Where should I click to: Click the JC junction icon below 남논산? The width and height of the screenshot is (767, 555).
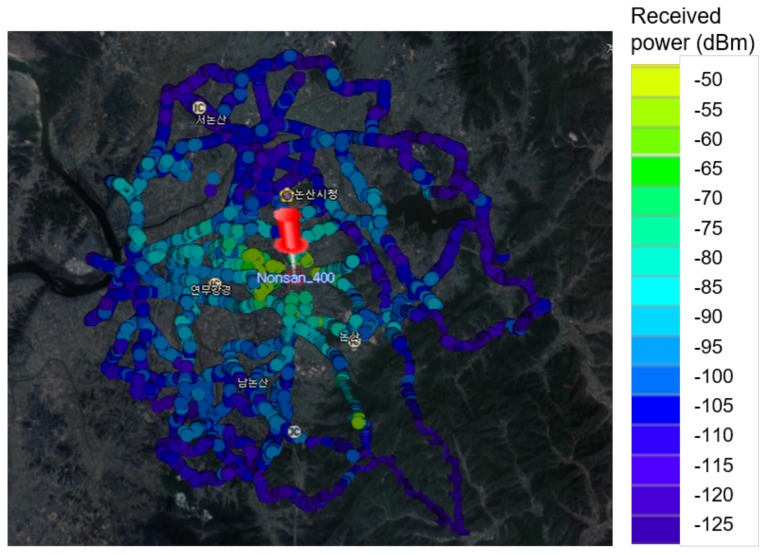(293, 432)
